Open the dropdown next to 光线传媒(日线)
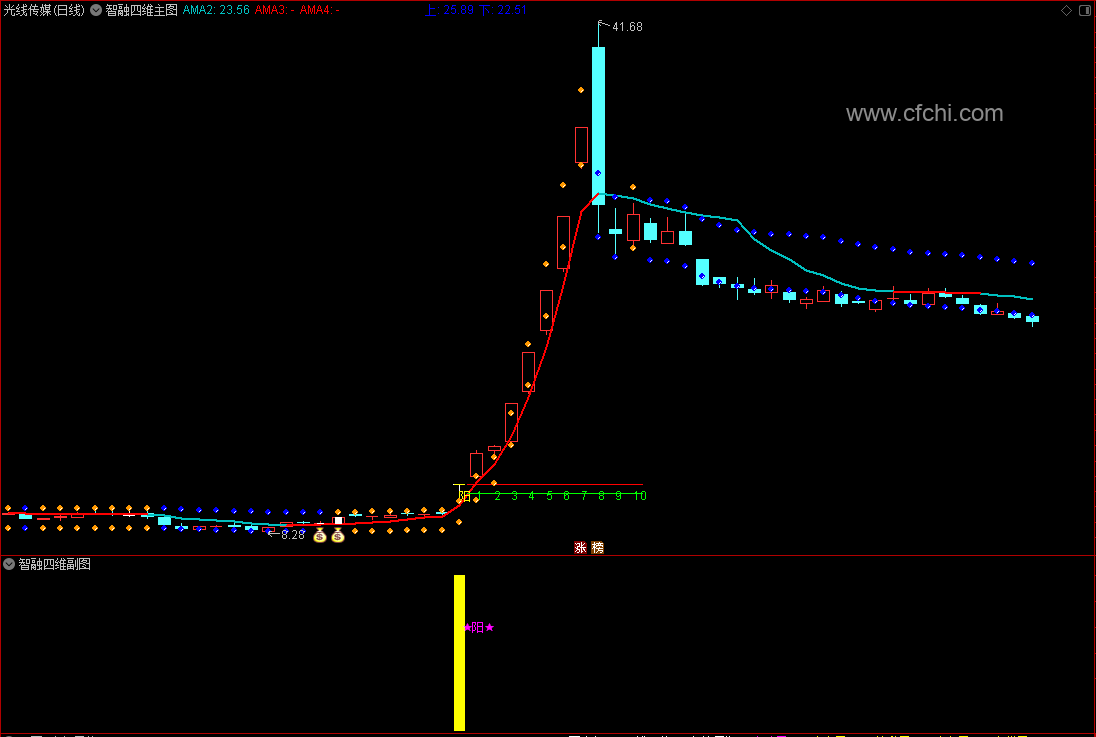The height and width of the screenshot is (737, 1096). click(96, 10)
